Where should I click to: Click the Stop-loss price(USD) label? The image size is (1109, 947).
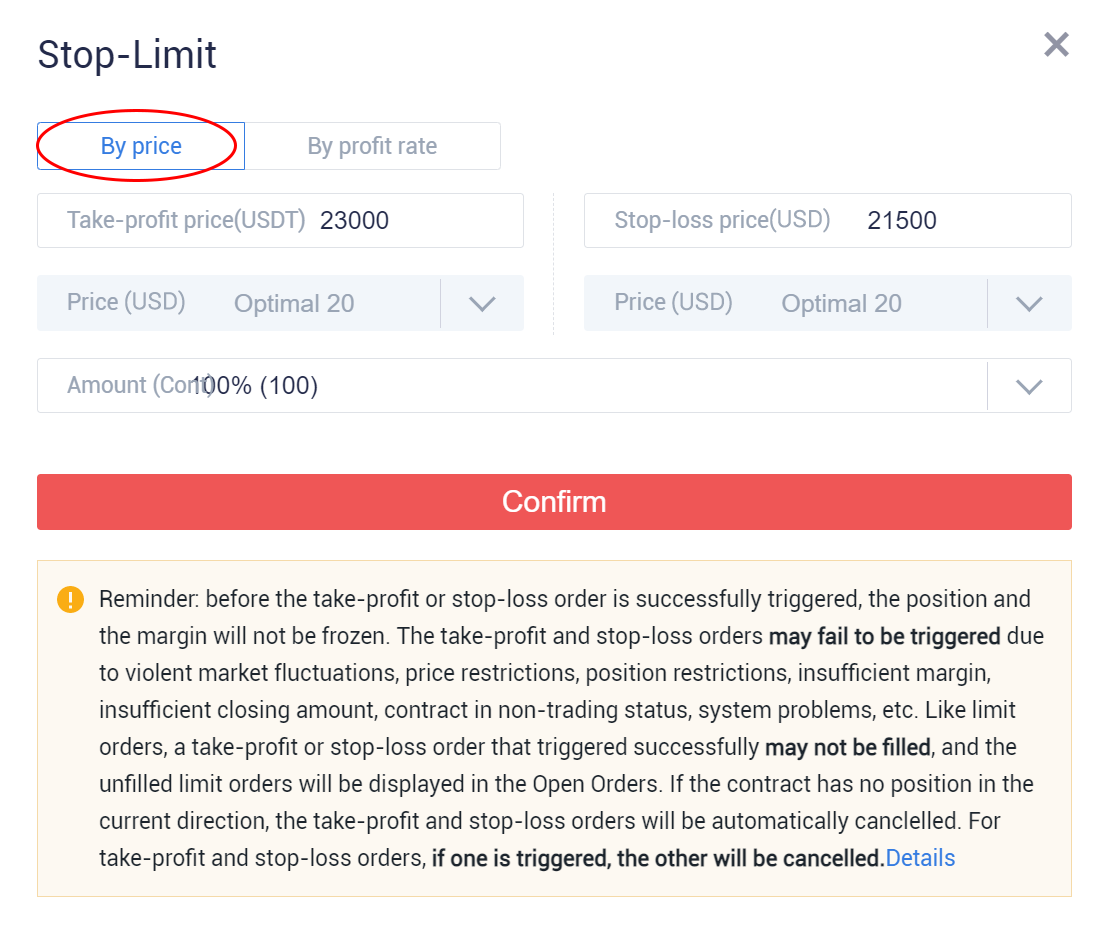[722, 220]
